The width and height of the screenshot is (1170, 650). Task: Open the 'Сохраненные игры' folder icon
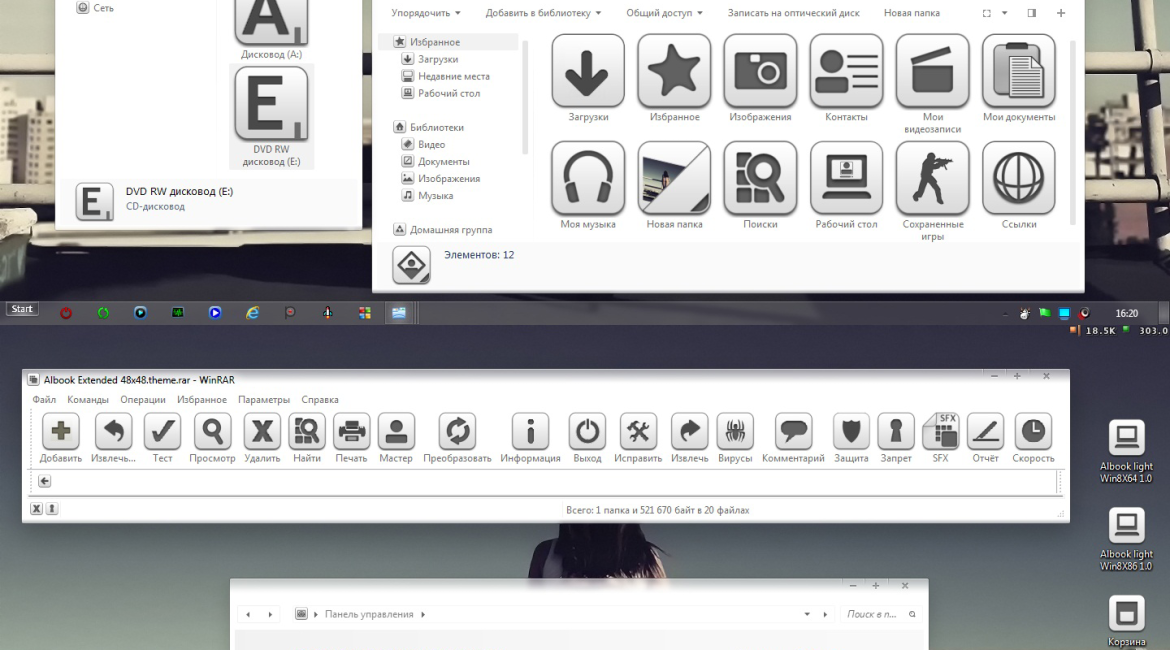932,178
